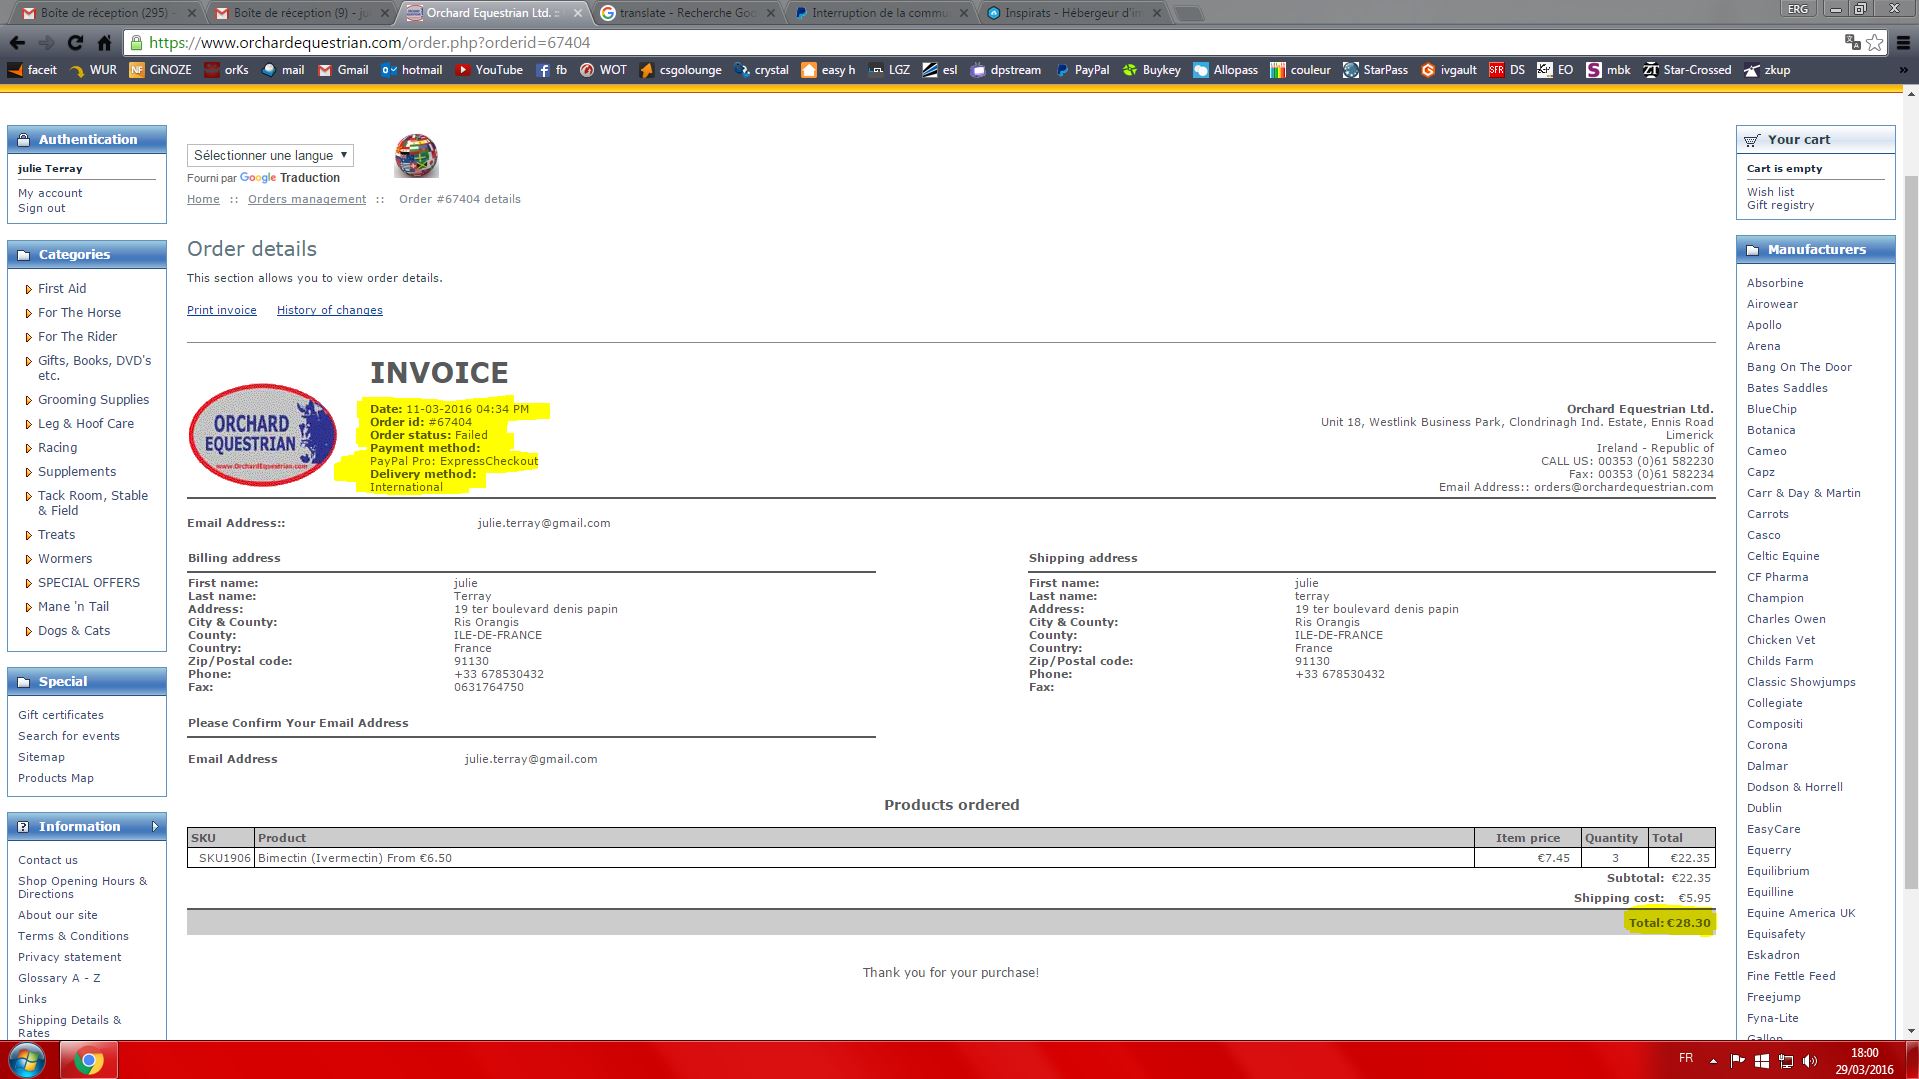Open the Gmail bookmark
1919x1079 pixels.
coord(343,70)
